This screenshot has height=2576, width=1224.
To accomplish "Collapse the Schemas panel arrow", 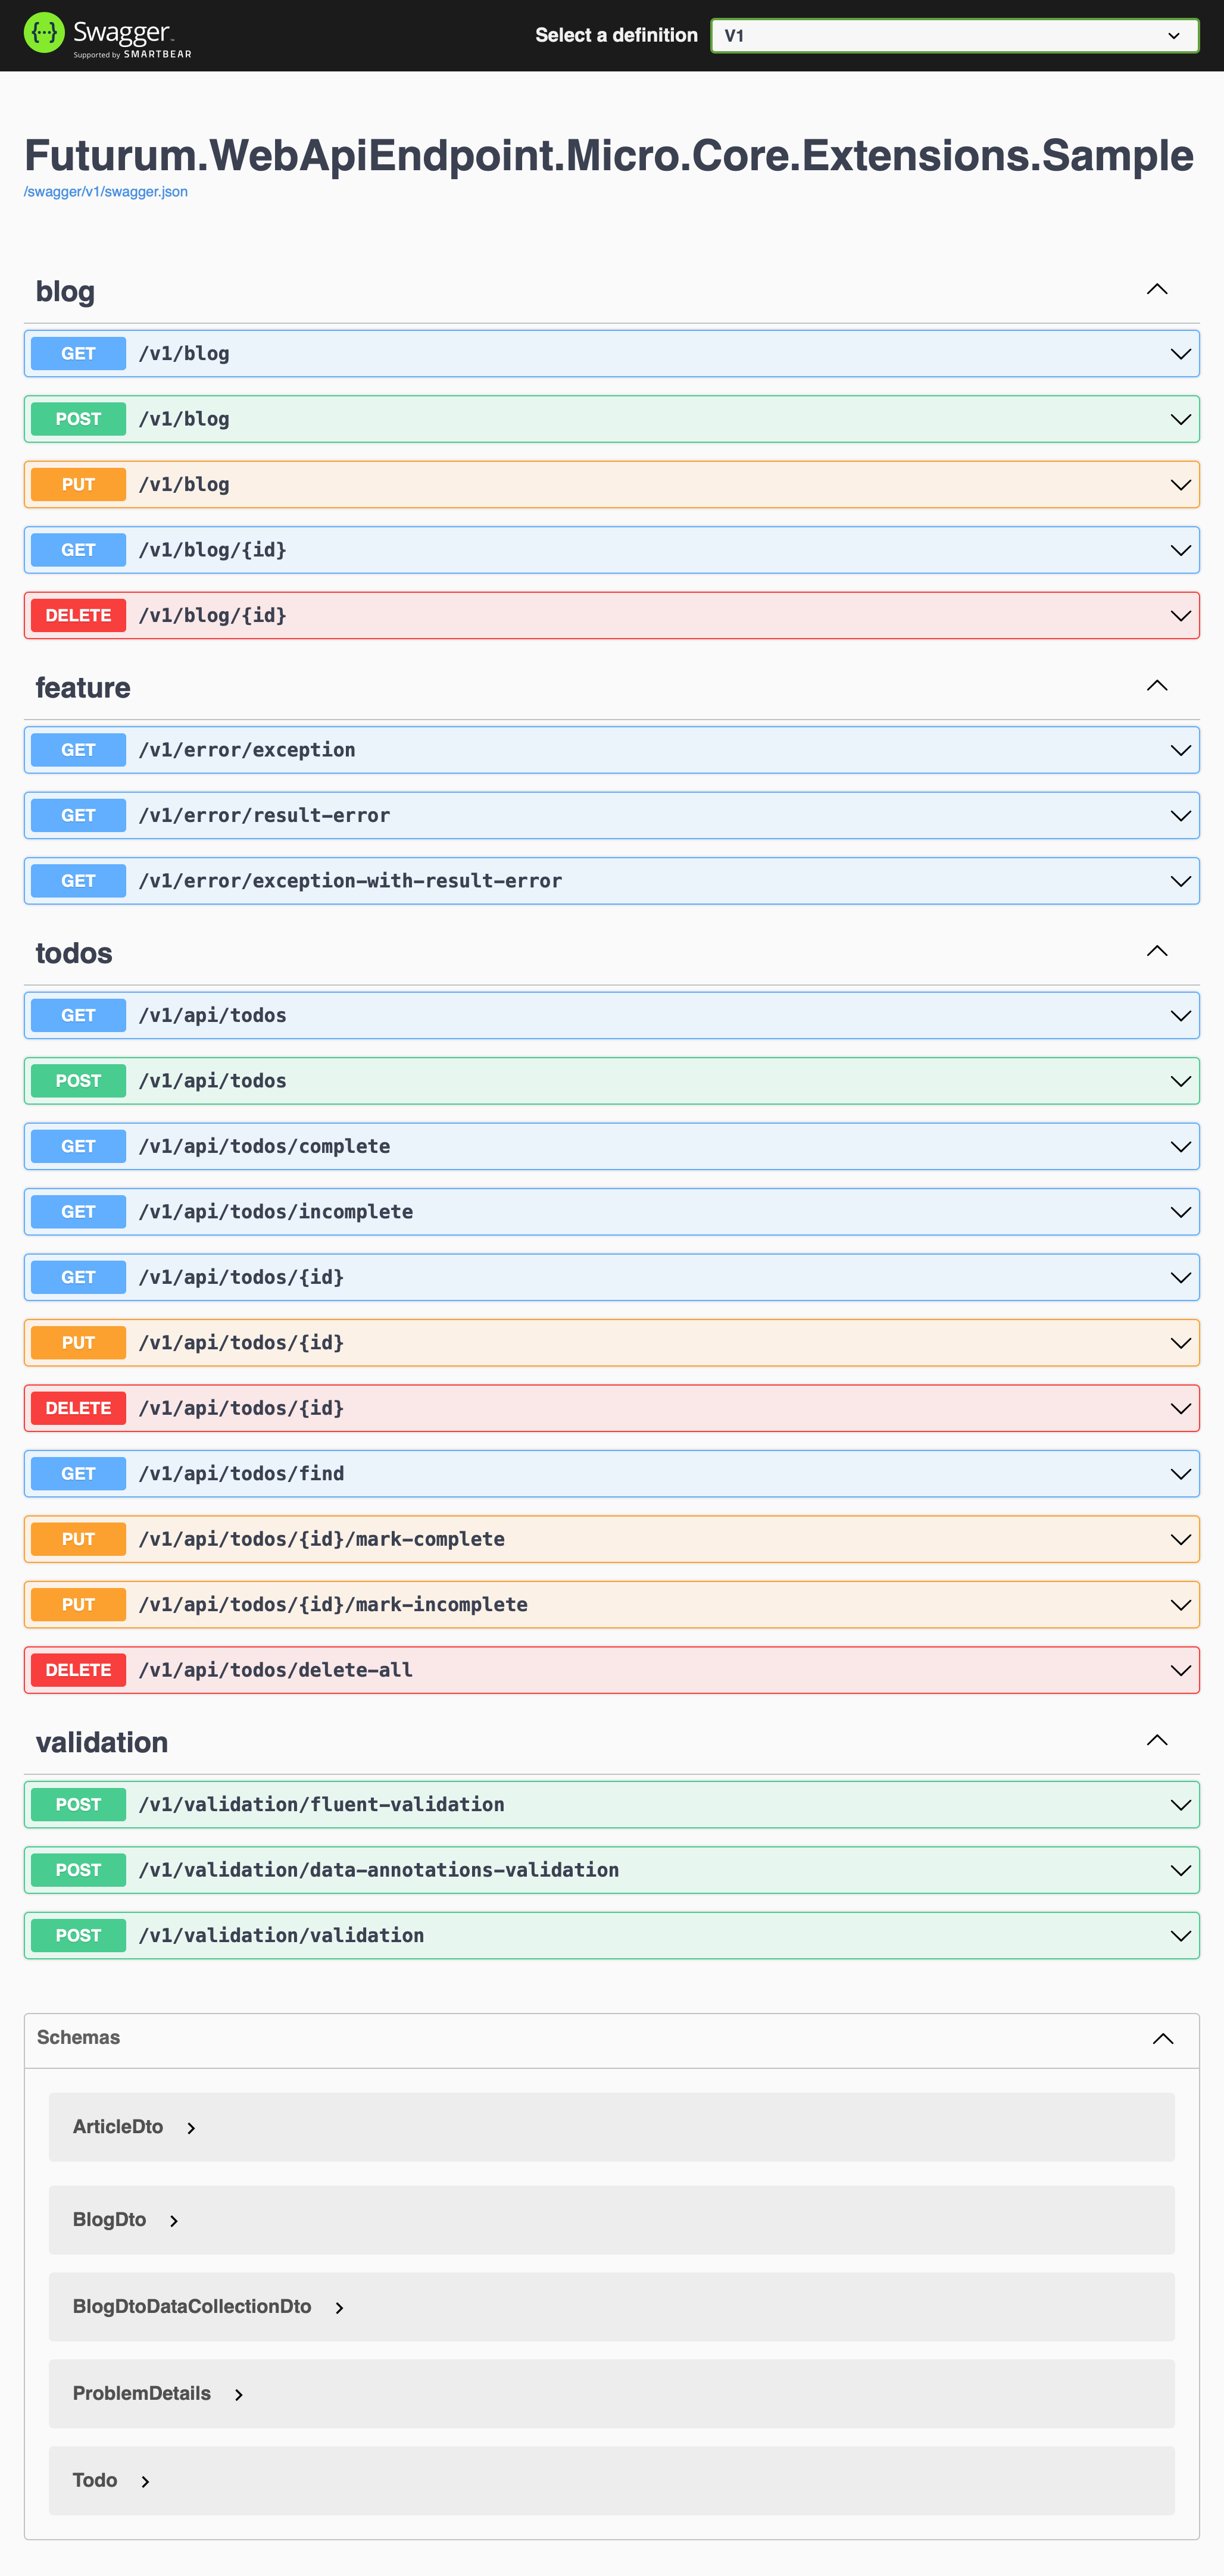I will [x=1162, y=2039].
